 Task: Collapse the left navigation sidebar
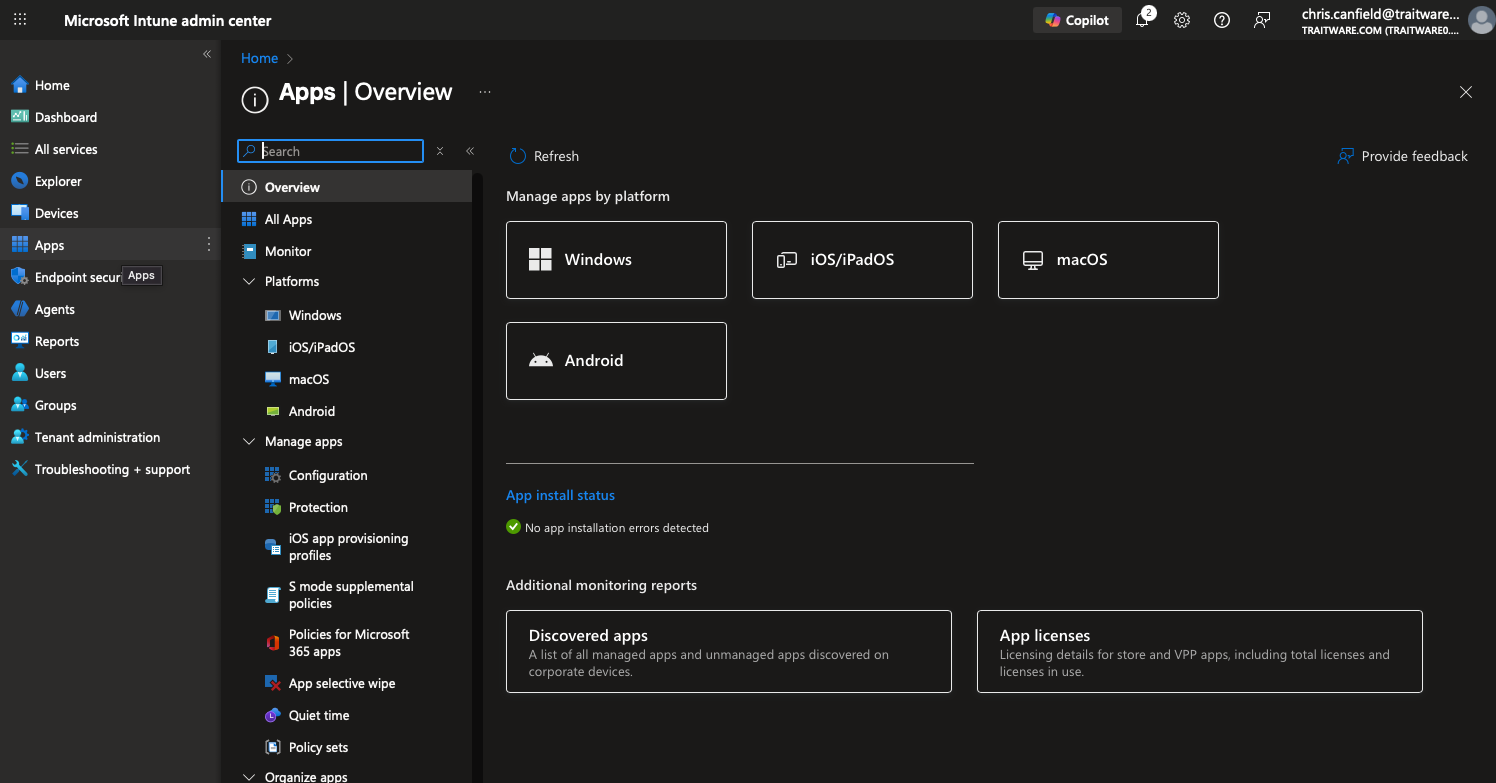click(x=207, y=54)
